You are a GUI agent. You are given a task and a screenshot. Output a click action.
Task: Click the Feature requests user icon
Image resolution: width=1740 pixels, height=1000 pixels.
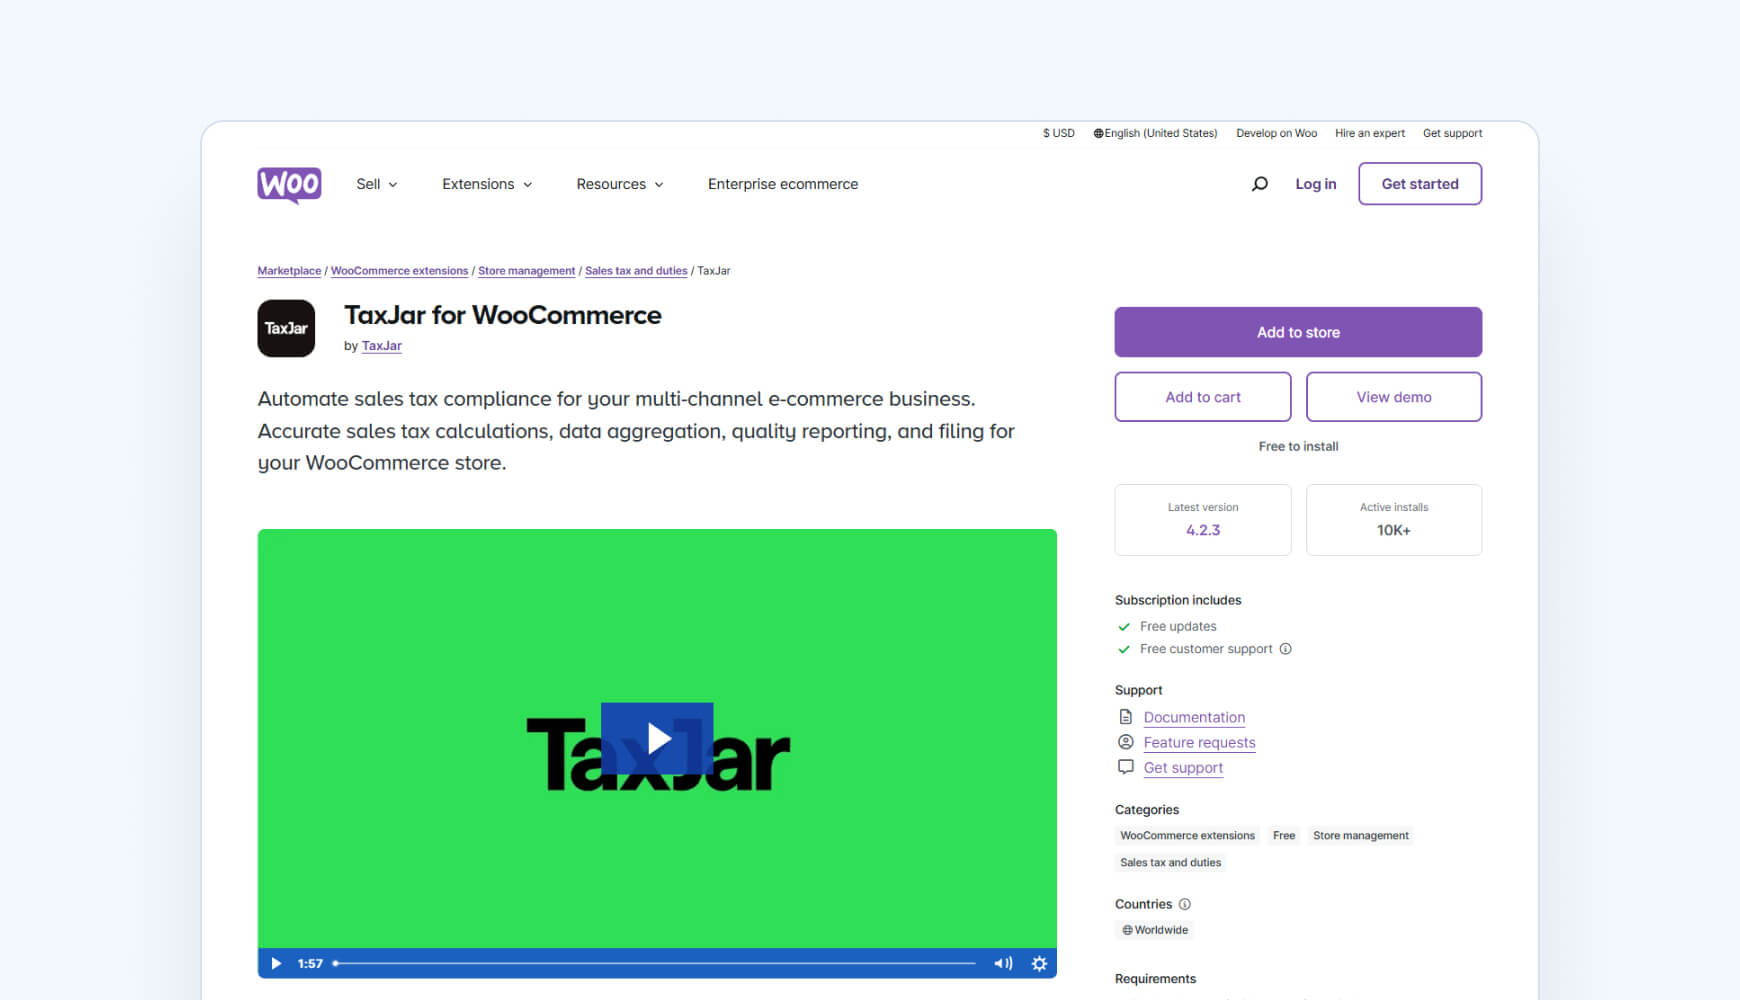pos(1126,742)
